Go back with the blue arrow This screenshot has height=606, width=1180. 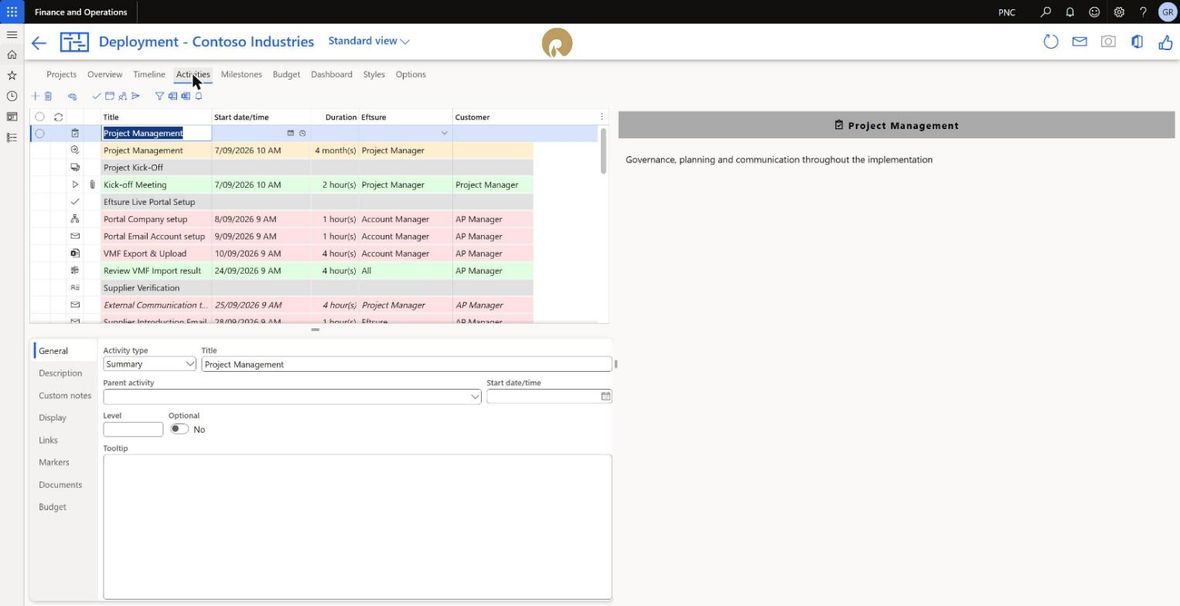pos(39,43)
